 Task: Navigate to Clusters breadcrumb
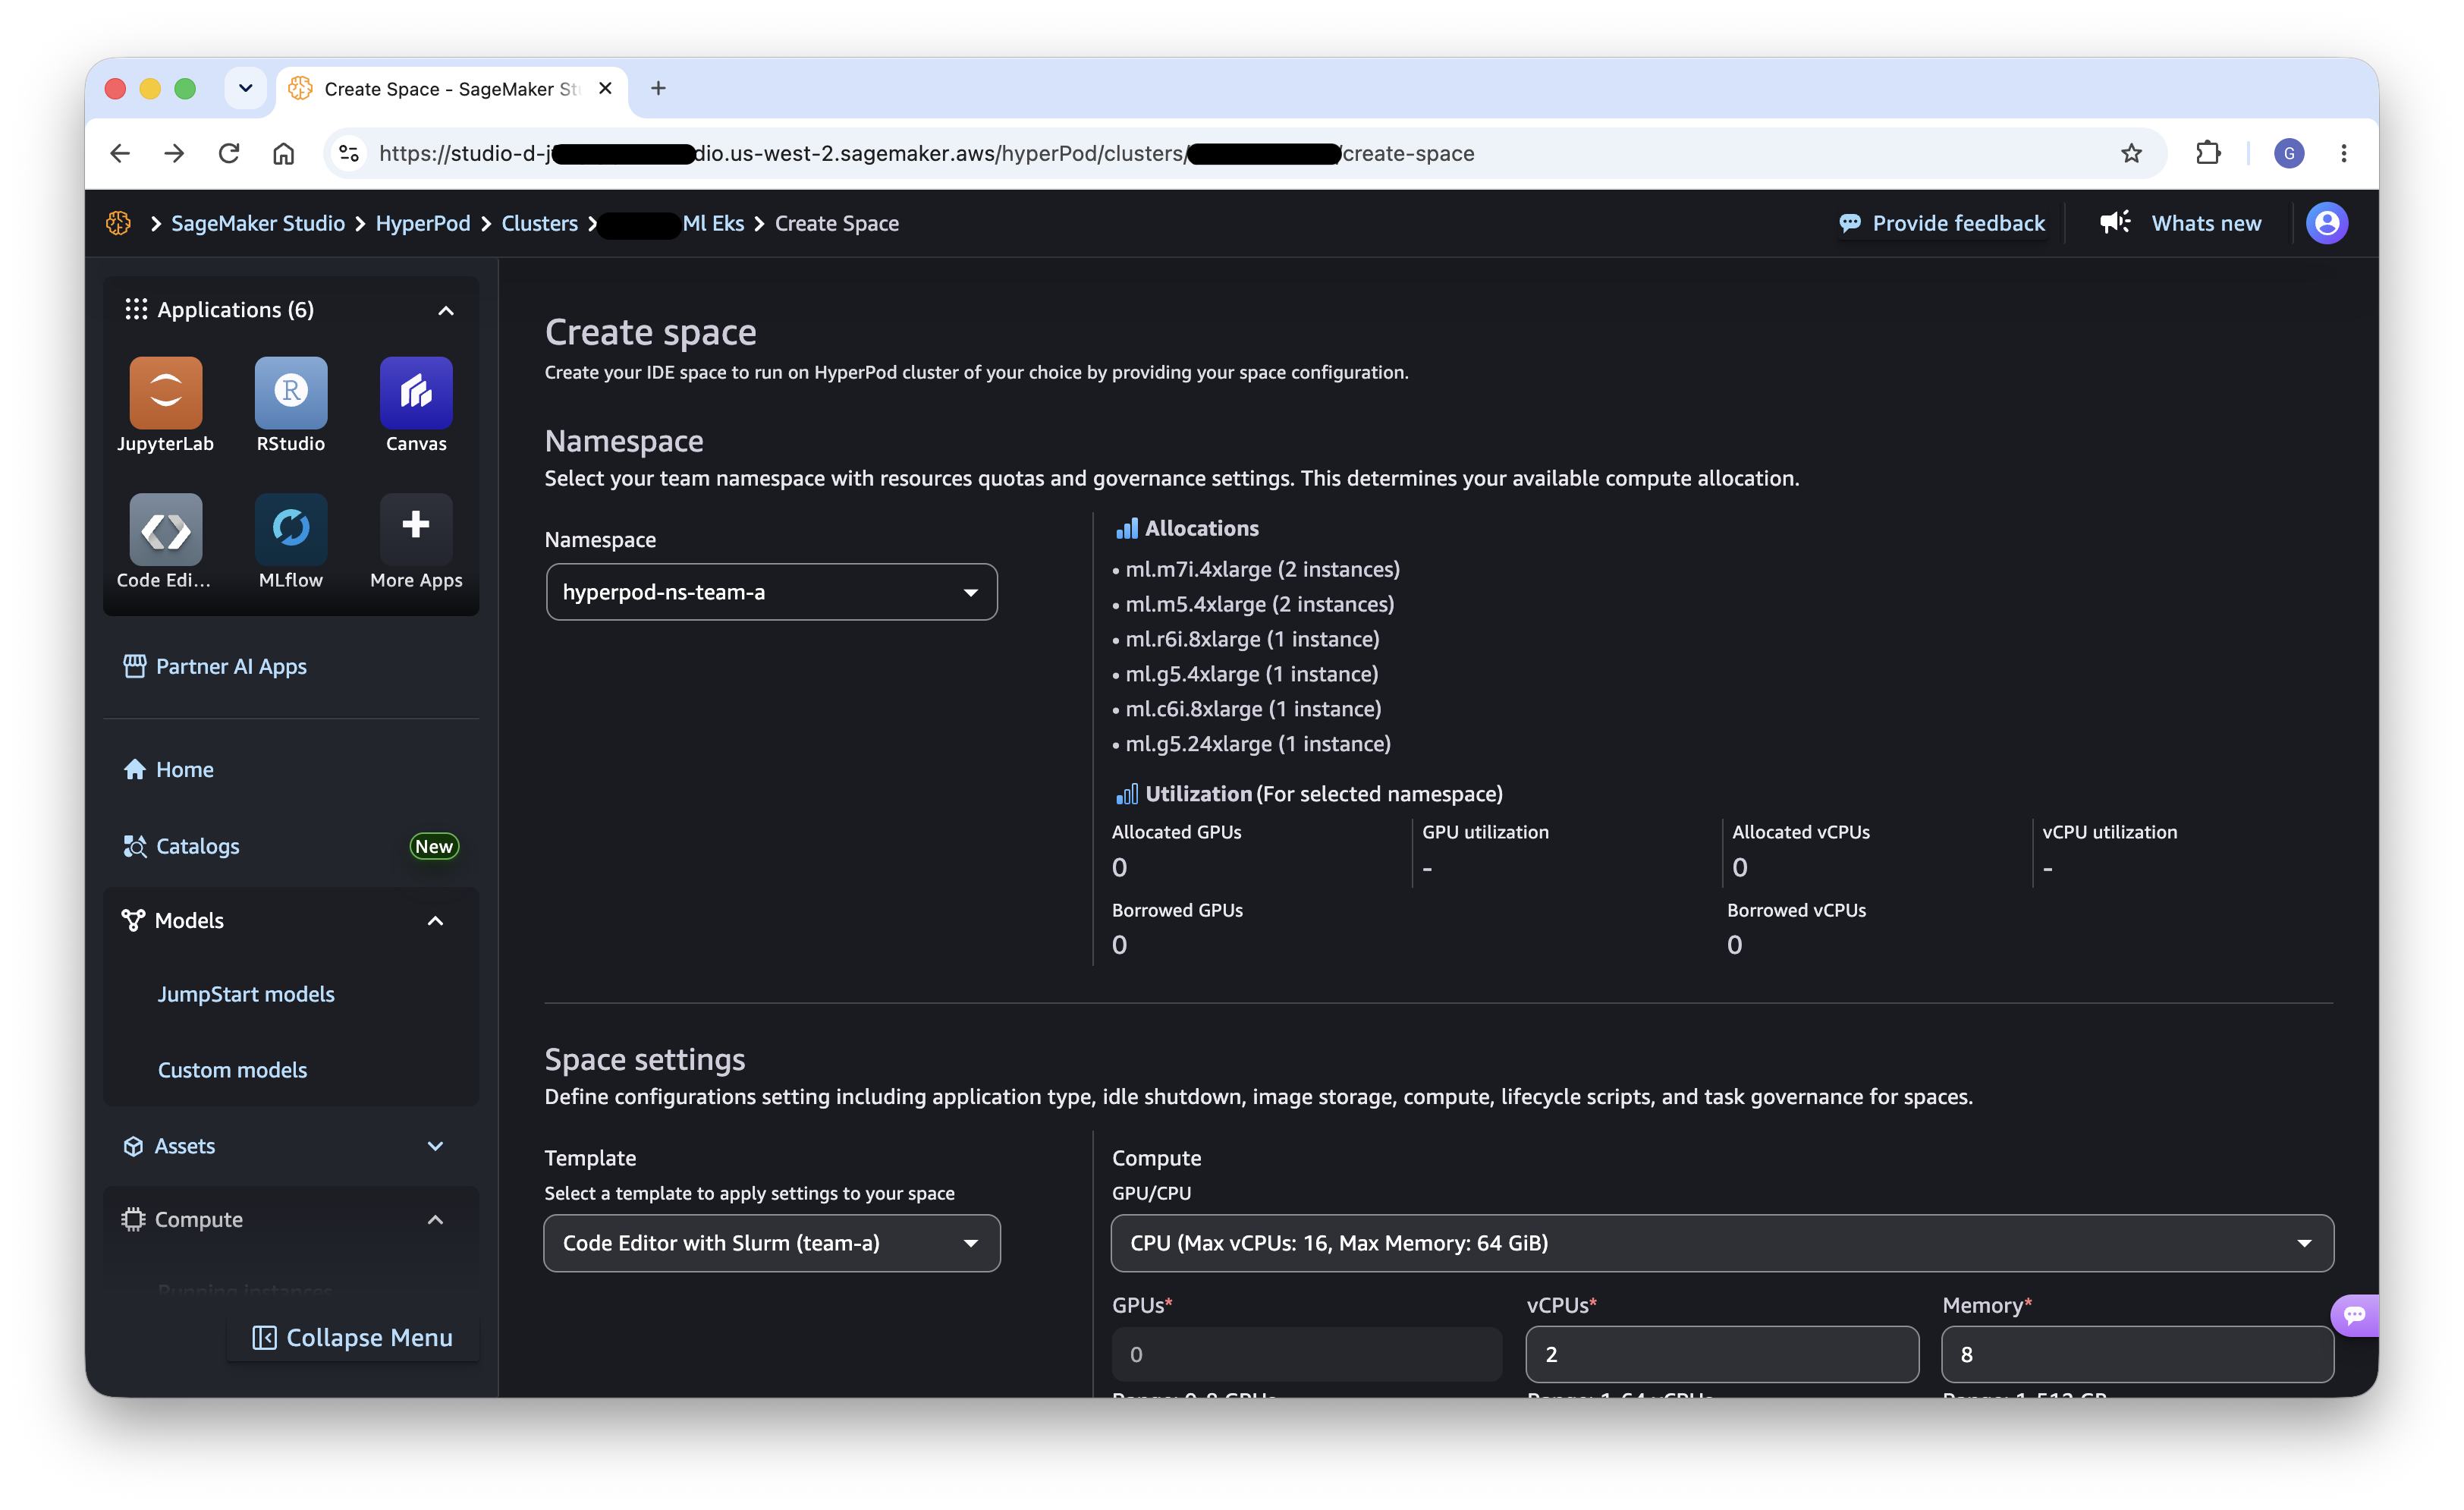[539, 223]
